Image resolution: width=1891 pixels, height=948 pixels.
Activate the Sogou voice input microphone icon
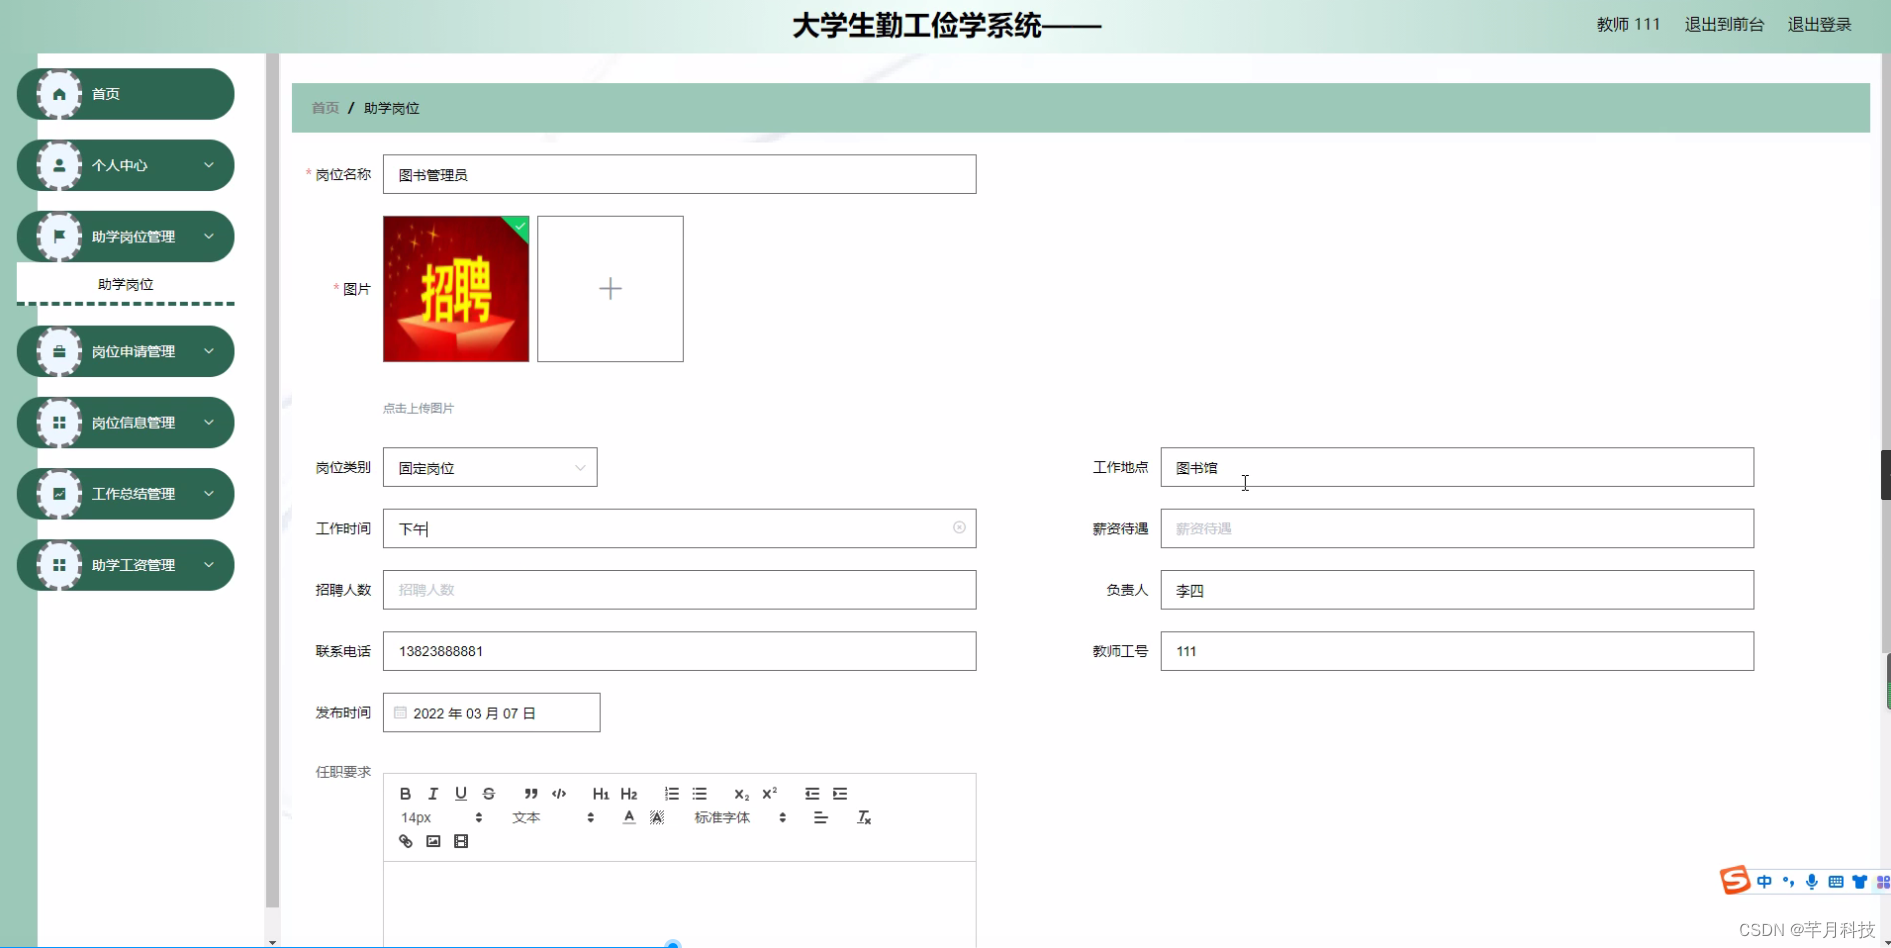tap(1812, 882)
